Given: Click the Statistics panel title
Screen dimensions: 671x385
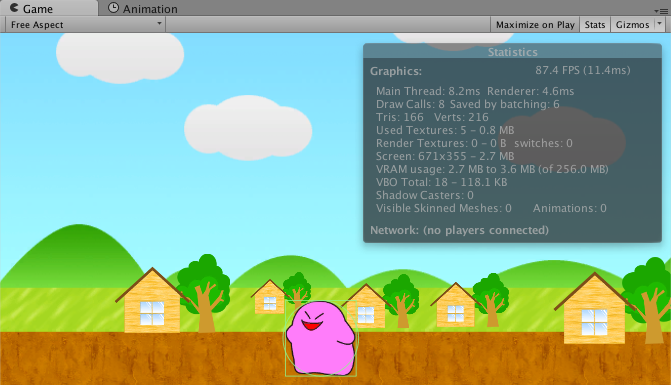Looking at the screenshot, I should 512,52.
